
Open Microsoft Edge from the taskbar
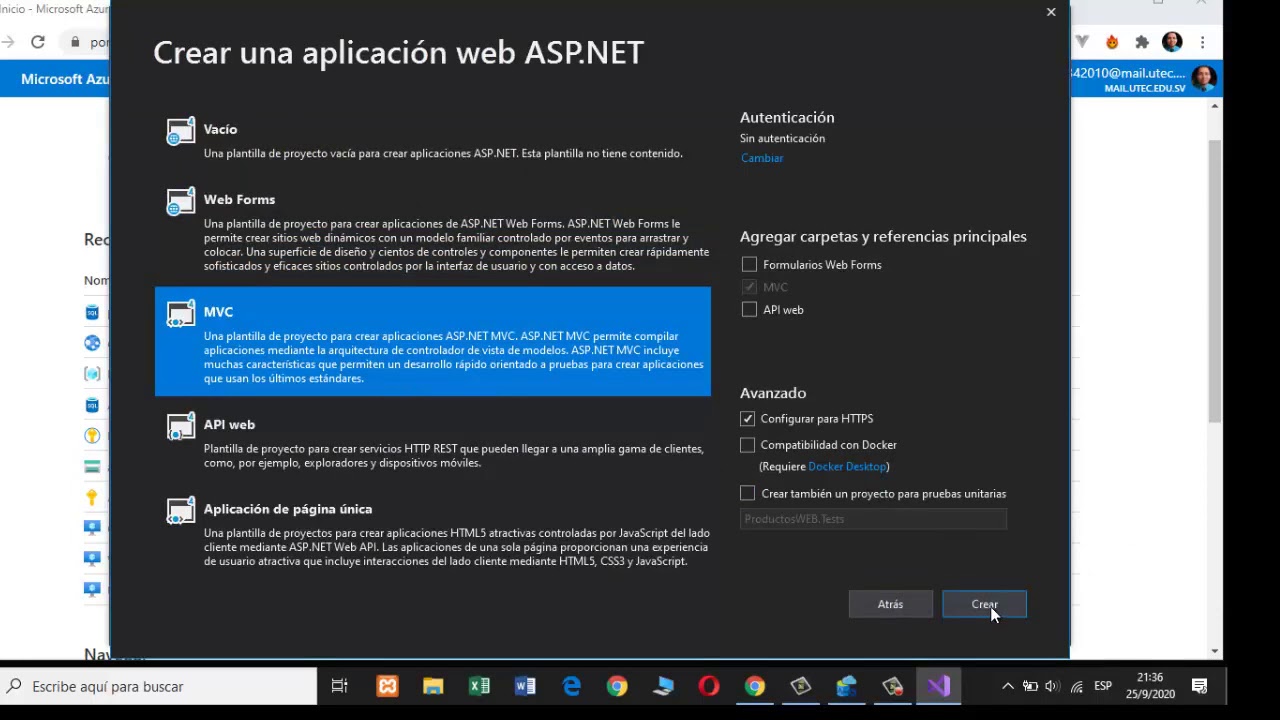click(571, 686)
